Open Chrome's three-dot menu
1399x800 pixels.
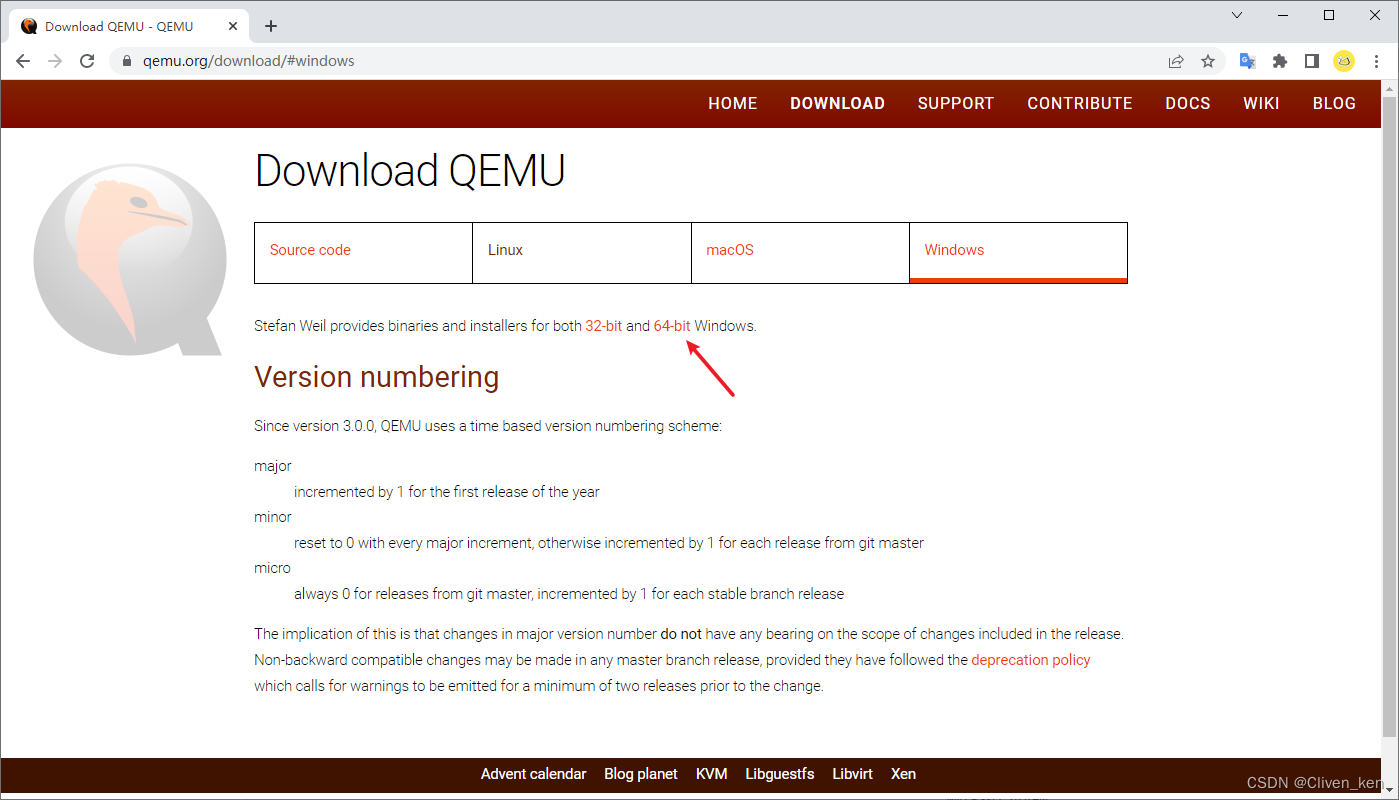(1376, 61)
